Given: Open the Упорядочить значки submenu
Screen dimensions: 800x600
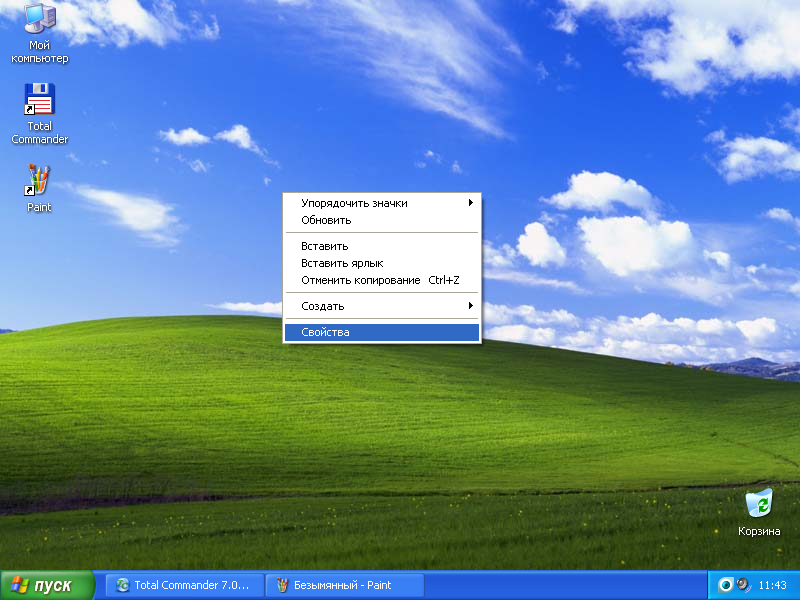Looking at the screenshot, I should tap(382, 203).
